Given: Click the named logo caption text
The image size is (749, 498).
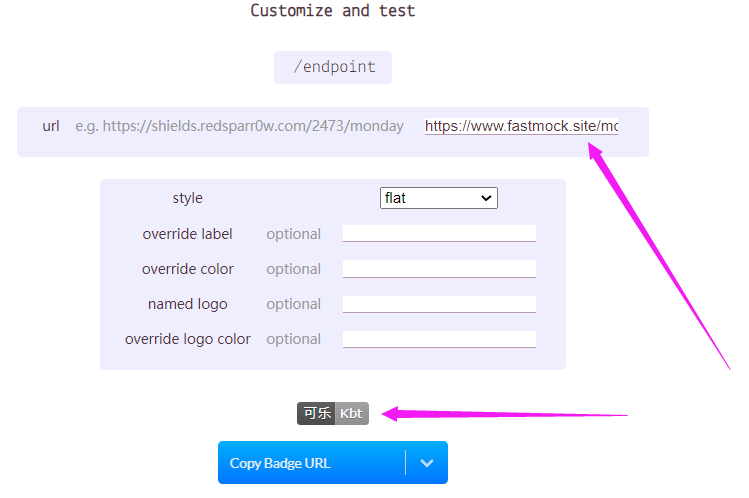Looking at the screenshot, I should [x=187, y=304].
